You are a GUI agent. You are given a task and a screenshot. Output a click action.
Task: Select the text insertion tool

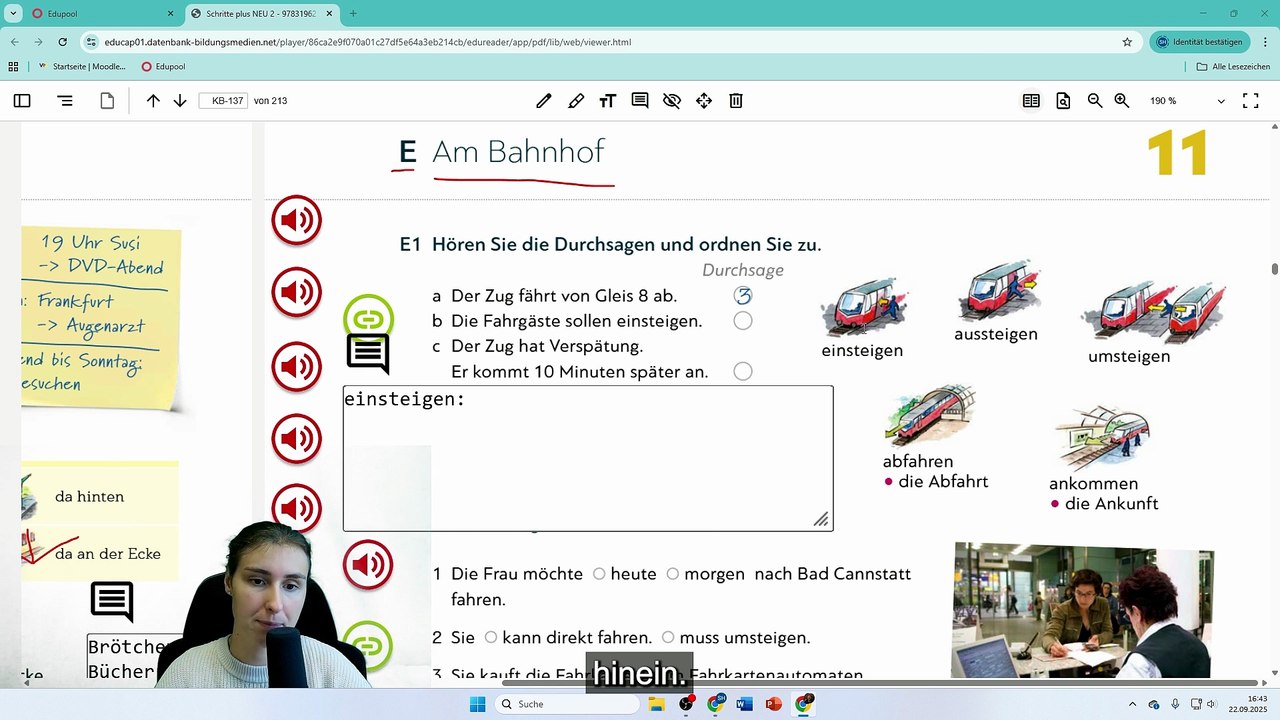click(x=608, y=101)
